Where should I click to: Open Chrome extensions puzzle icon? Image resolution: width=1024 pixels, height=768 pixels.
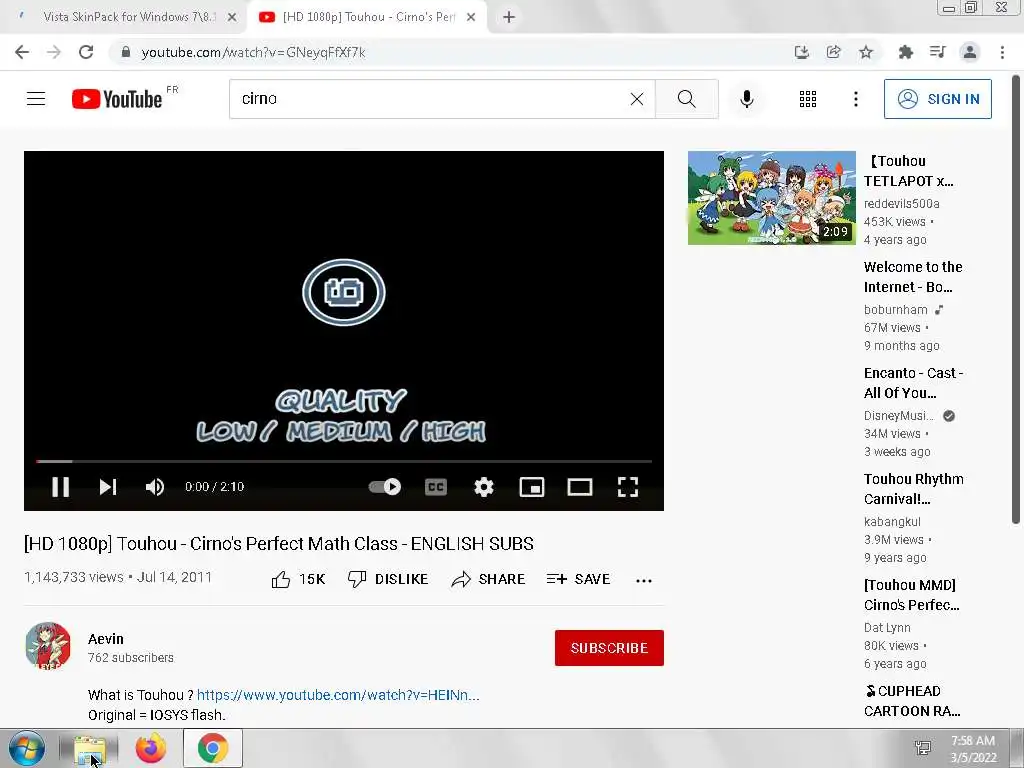(906, 52)
